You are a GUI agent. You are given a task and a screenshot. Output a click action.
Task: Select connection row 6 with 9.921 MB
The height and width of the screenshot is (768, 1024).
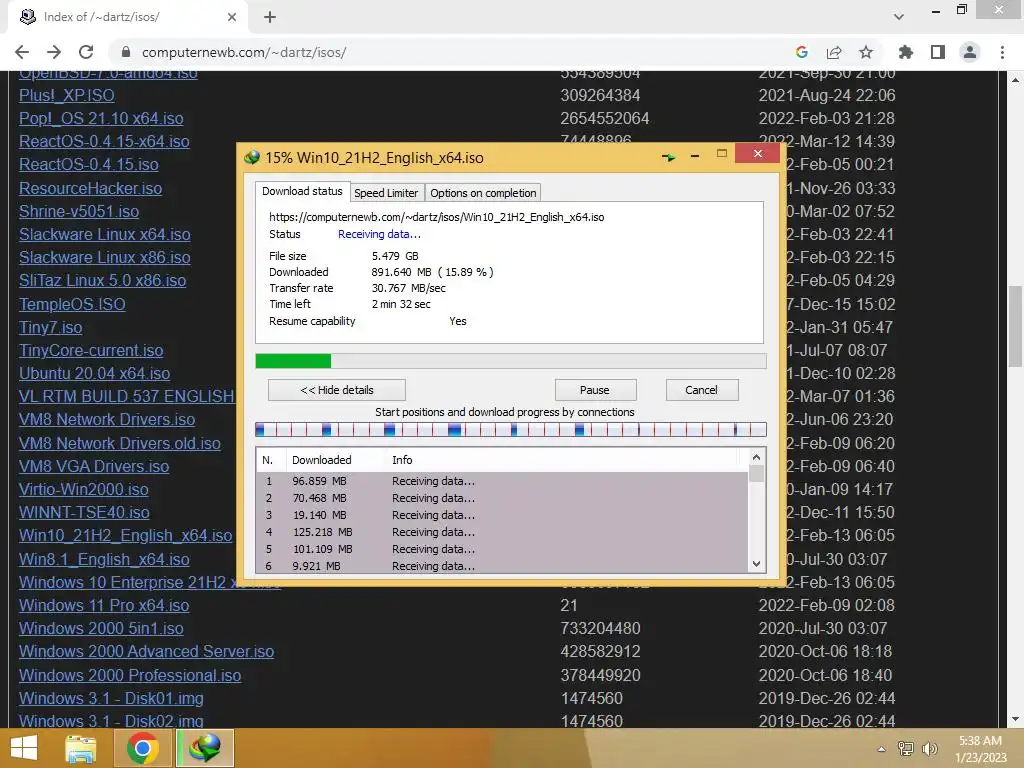tap(502, 566)
